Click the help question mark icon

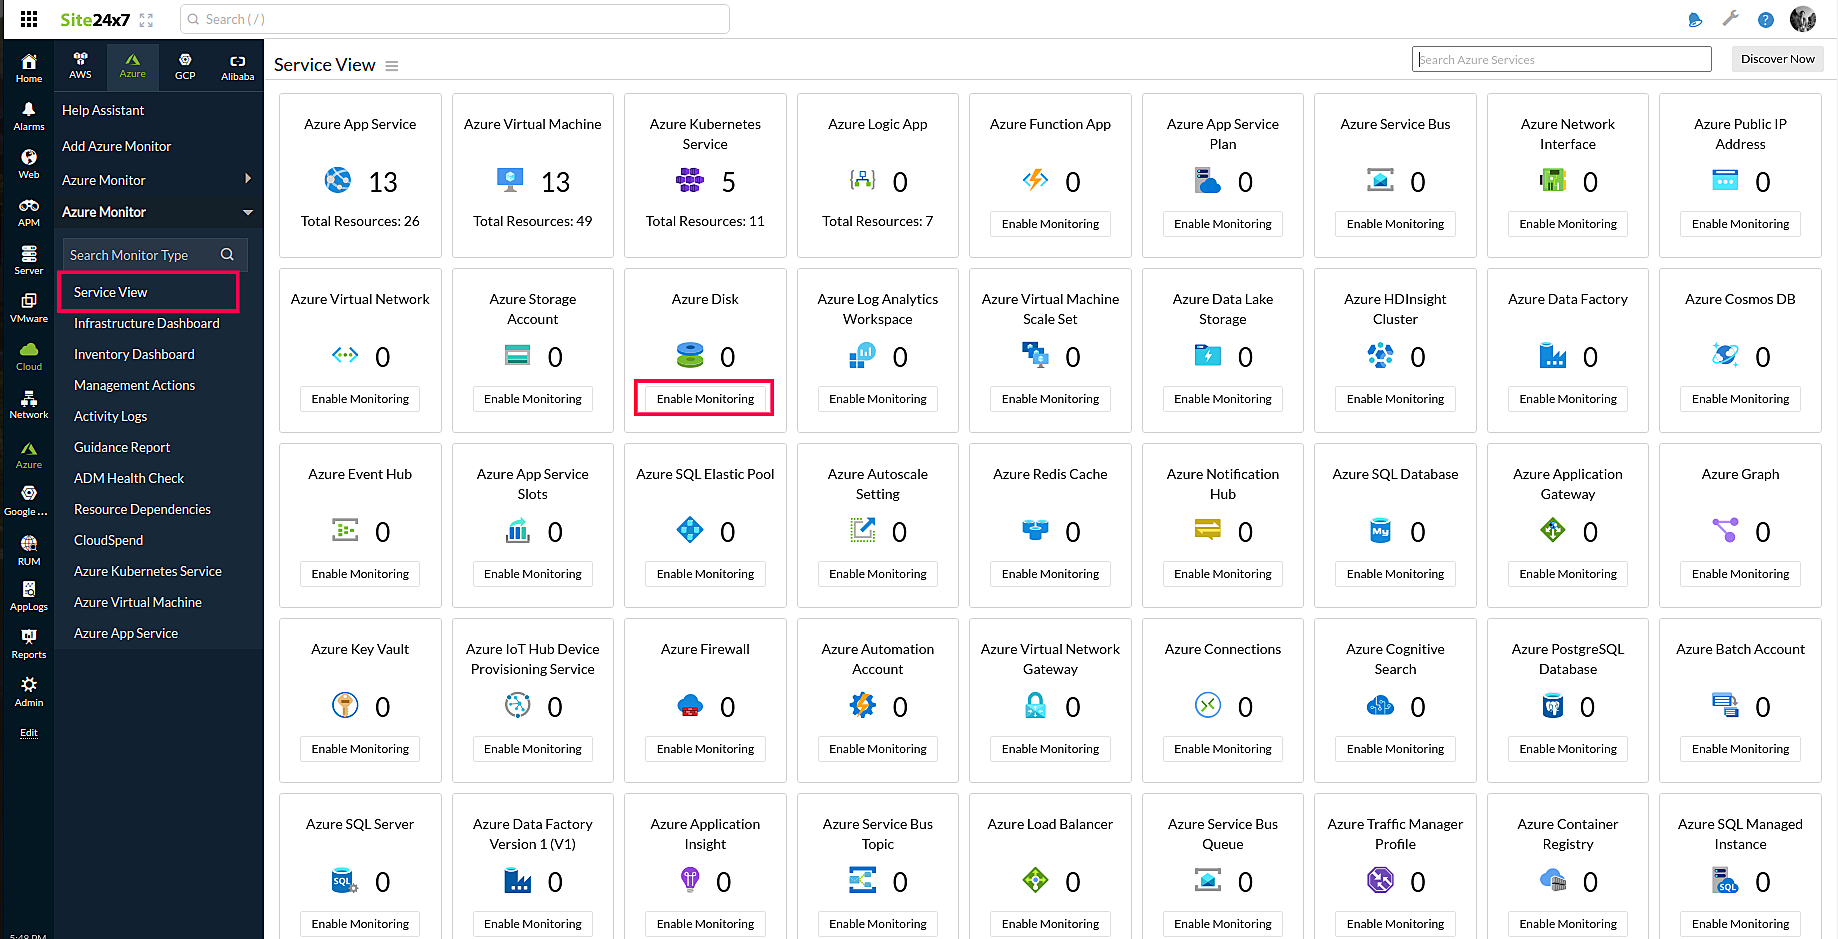(x=1766, y=19)
